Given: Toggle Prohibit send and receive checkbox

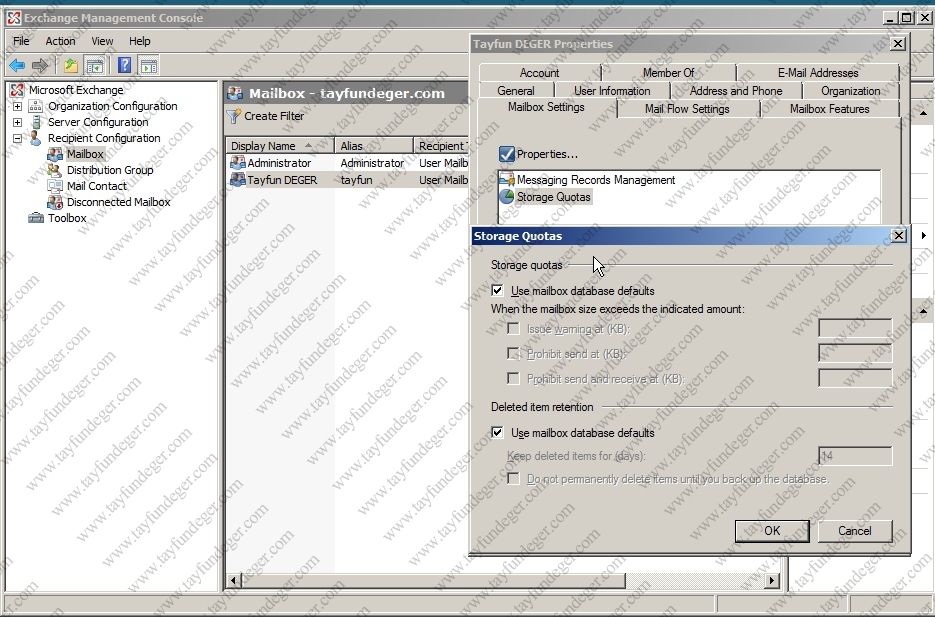Looking at the screenshot, I should pyautogui.click(x=513, y=379).
